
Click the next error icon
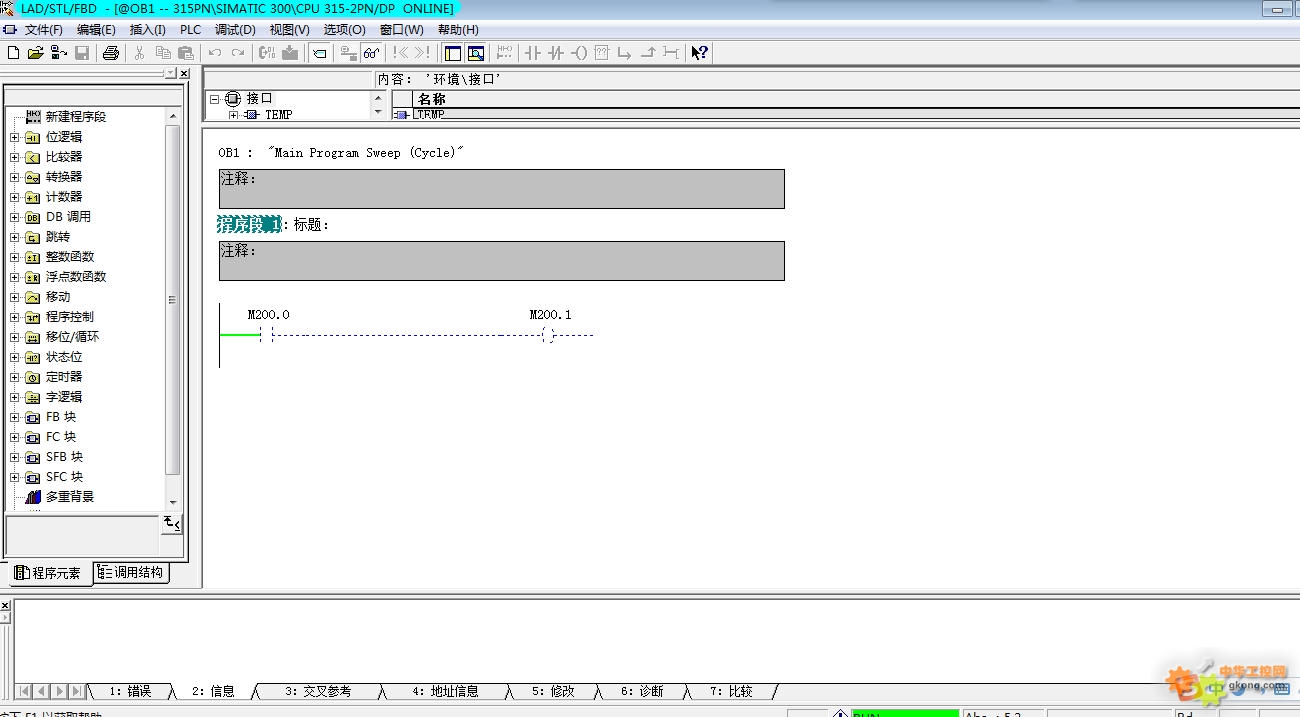(x=422, y=53)
